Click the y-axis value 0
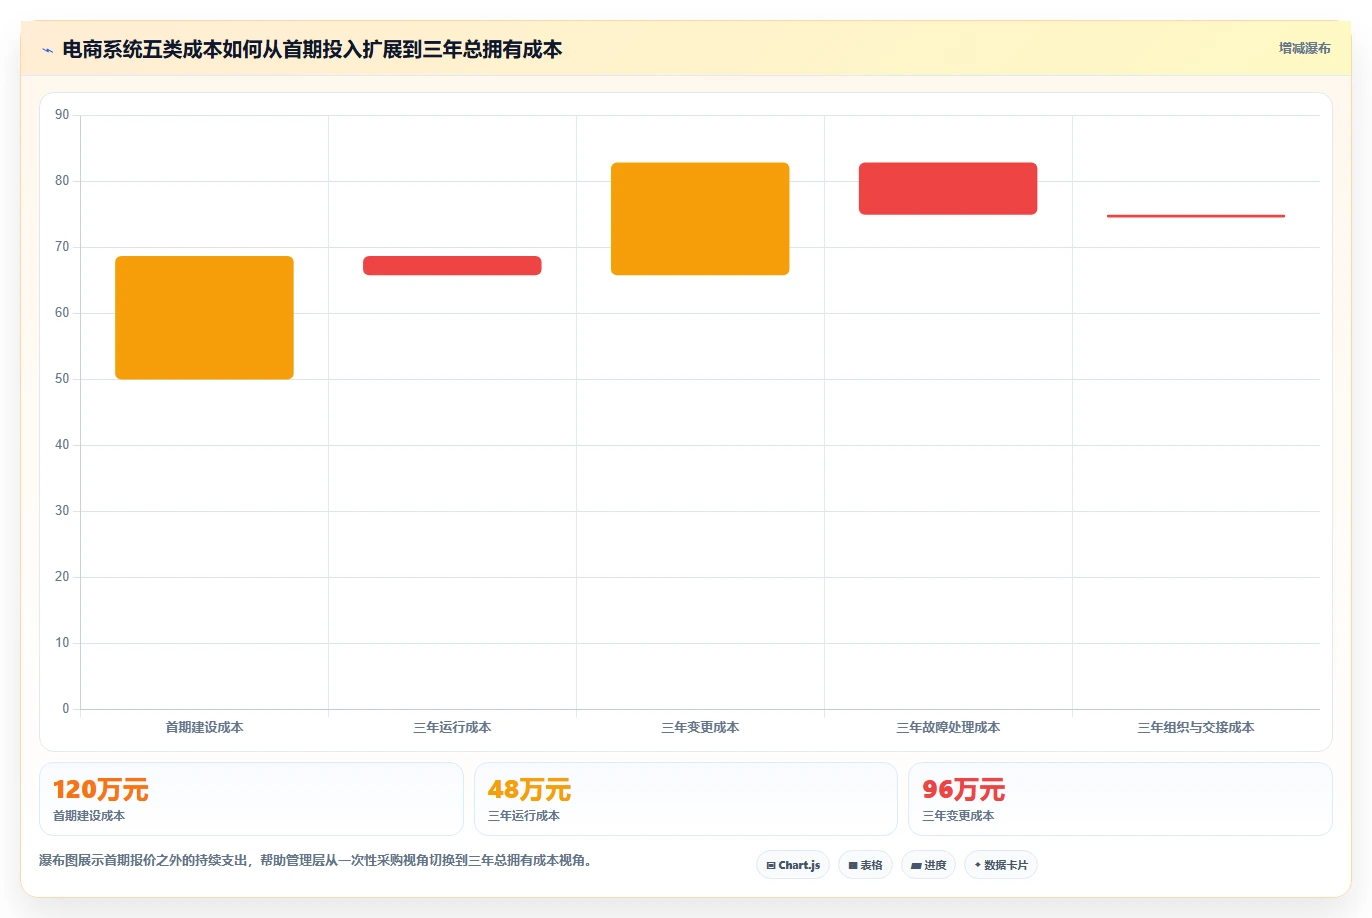Screen dimensions: 1372x918 pos(66,709)
